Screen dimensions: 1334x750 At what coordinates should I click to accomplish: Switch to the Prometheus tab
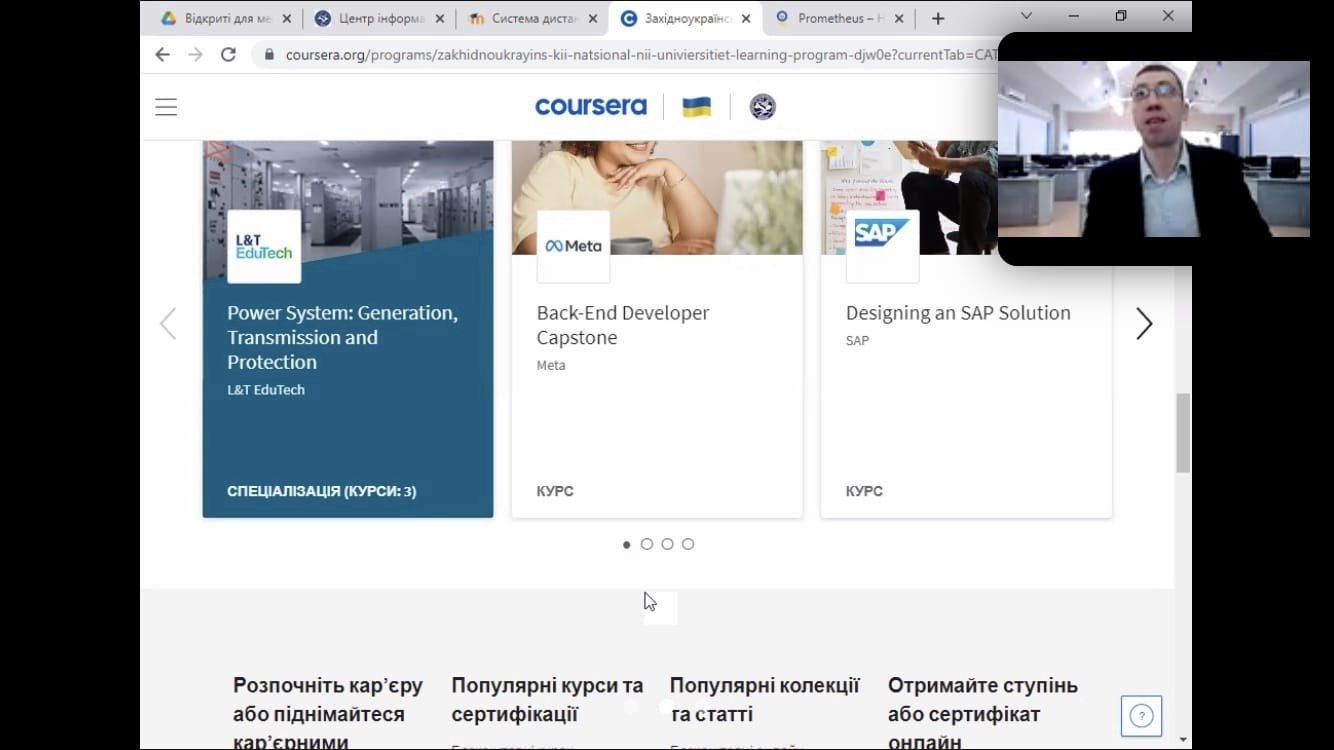[x=839, y=18]
